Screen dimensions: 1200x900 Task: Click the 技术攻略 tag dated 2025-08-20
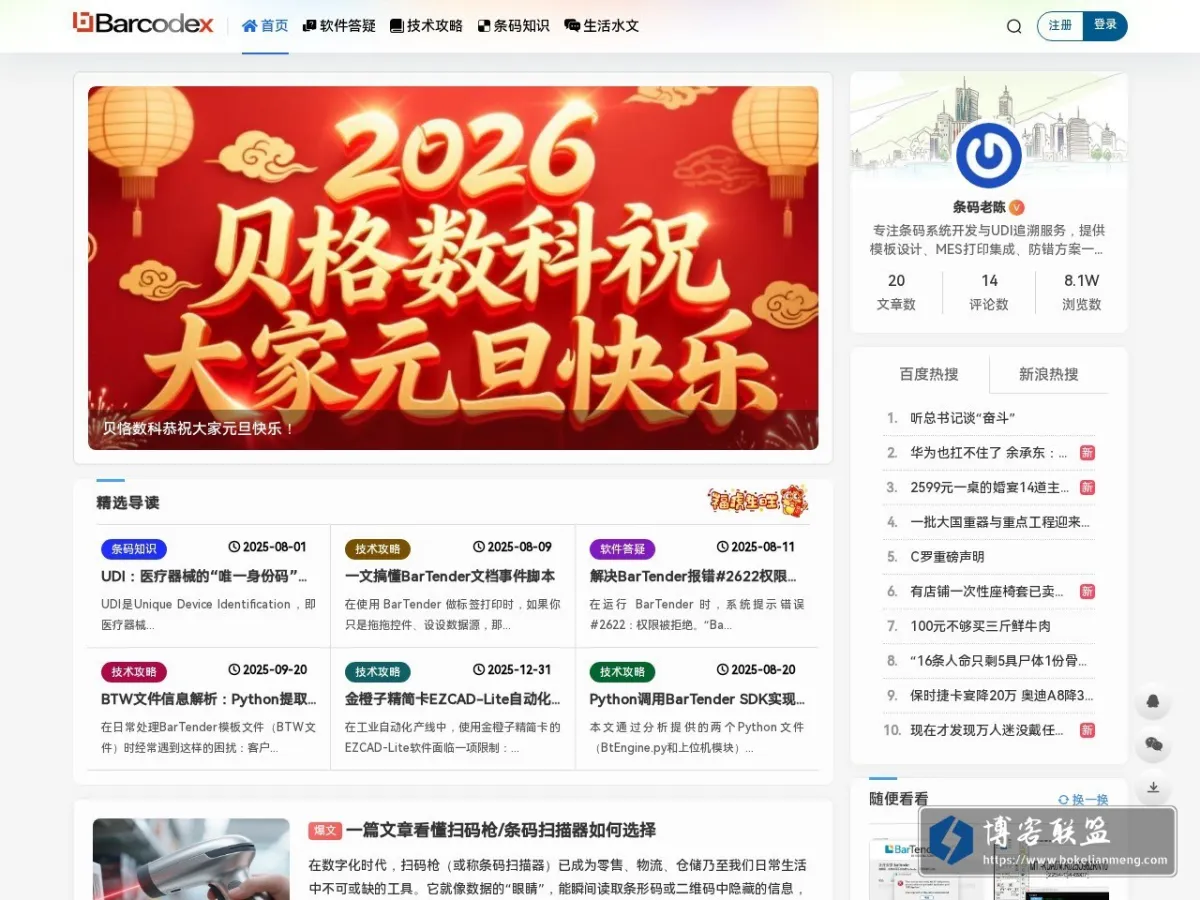[622, 672]
